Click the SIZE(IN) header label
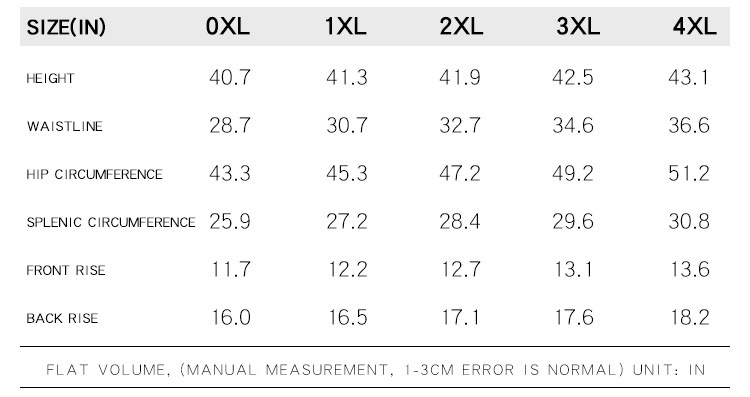The height and width of the screenshot is (397, 750). click(66, 27)
